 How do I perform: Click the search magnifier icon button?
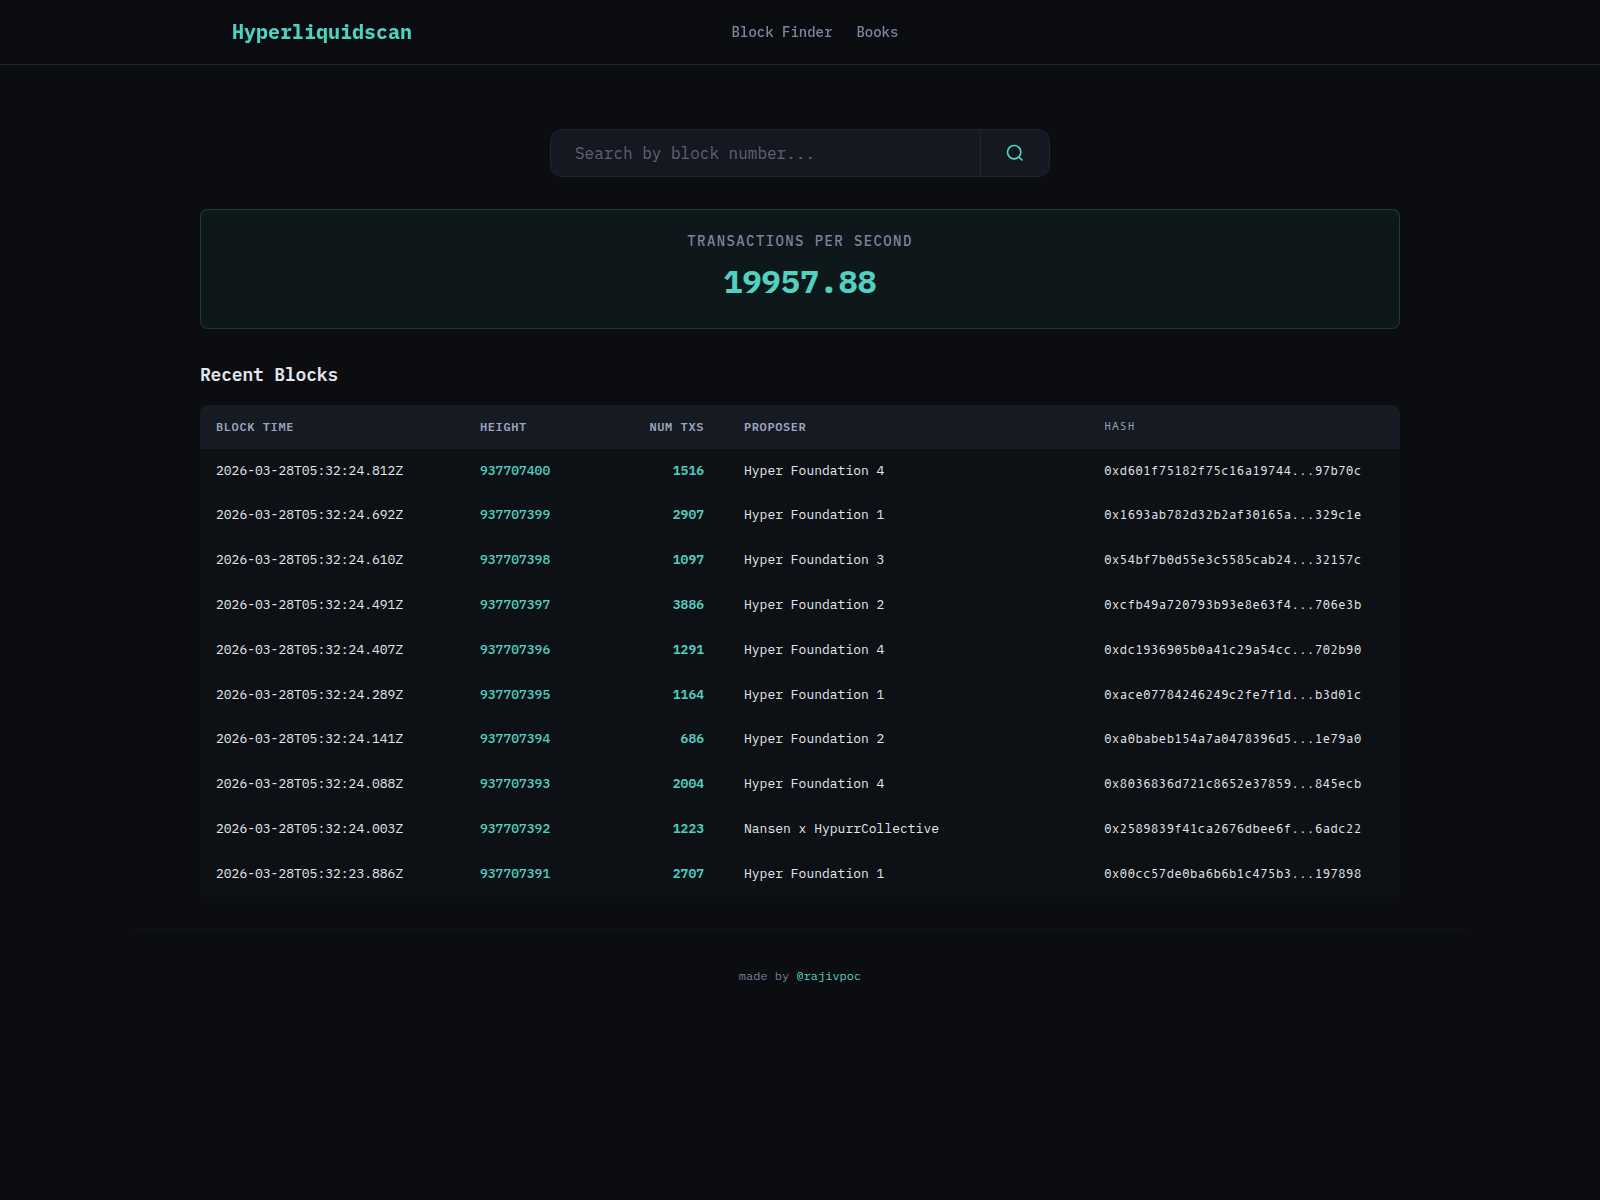1015,153
